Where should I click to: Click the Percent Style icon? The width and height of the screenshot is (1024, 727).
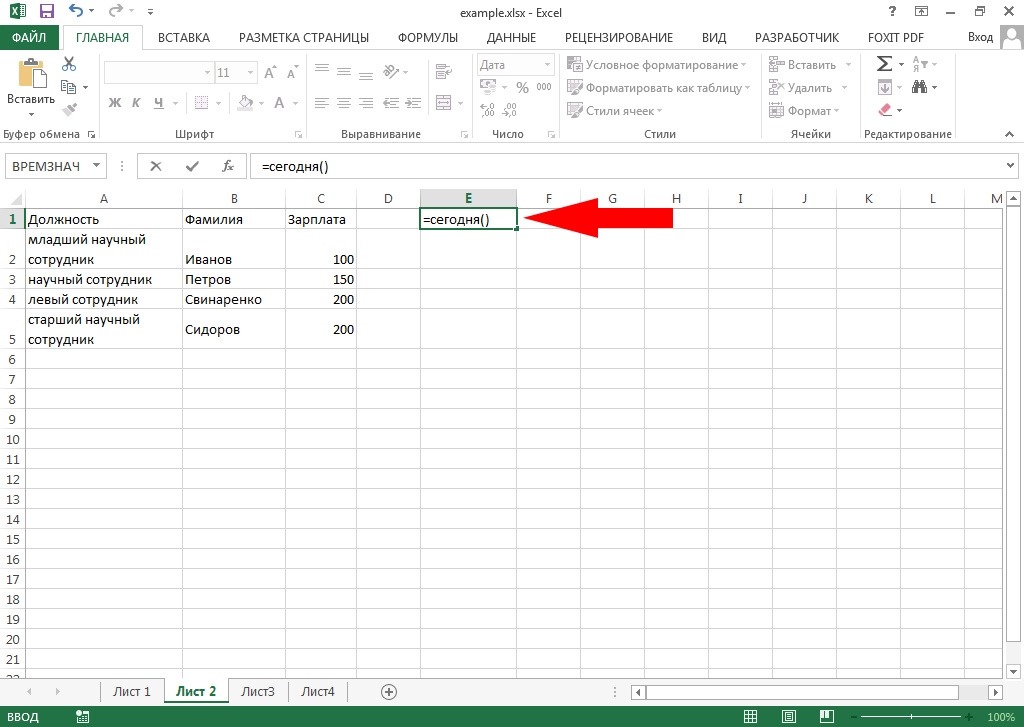point(522,87)
